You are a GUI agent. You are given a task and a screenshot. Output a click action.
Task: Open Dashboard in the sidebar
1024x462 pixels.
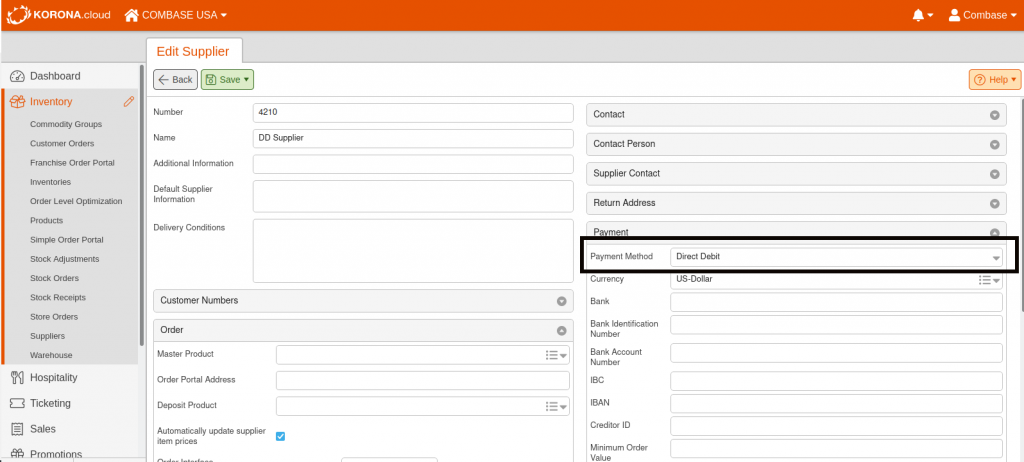pos(55,76)
